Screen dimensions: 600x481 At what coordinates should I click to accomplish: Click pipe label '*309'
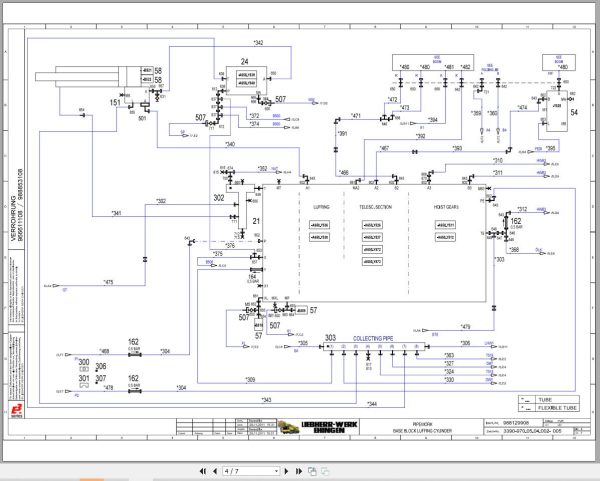pos(250,380)
